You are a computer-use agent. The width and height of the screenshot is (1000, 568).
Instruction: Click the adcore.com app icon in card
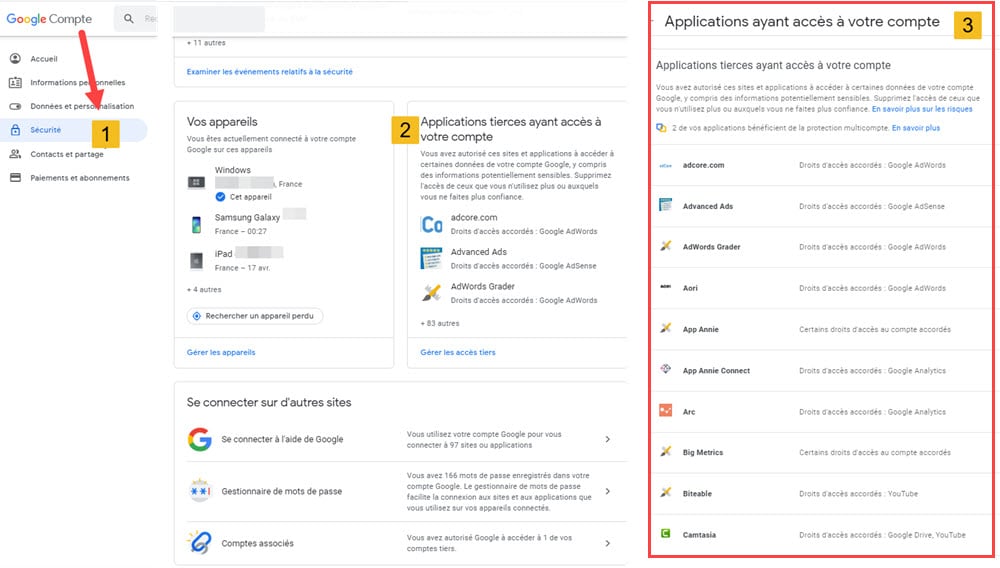431,224
